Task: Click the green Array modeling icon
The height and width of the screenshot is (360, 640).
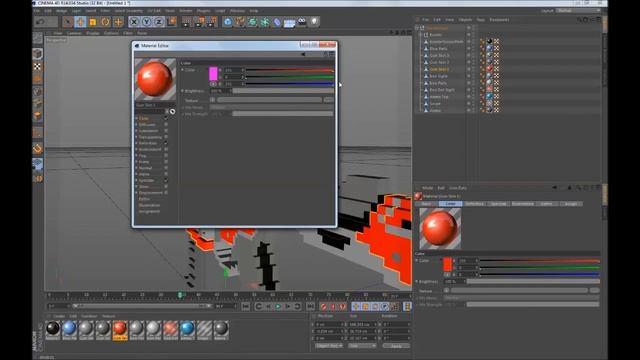Action: pos(264,22)
